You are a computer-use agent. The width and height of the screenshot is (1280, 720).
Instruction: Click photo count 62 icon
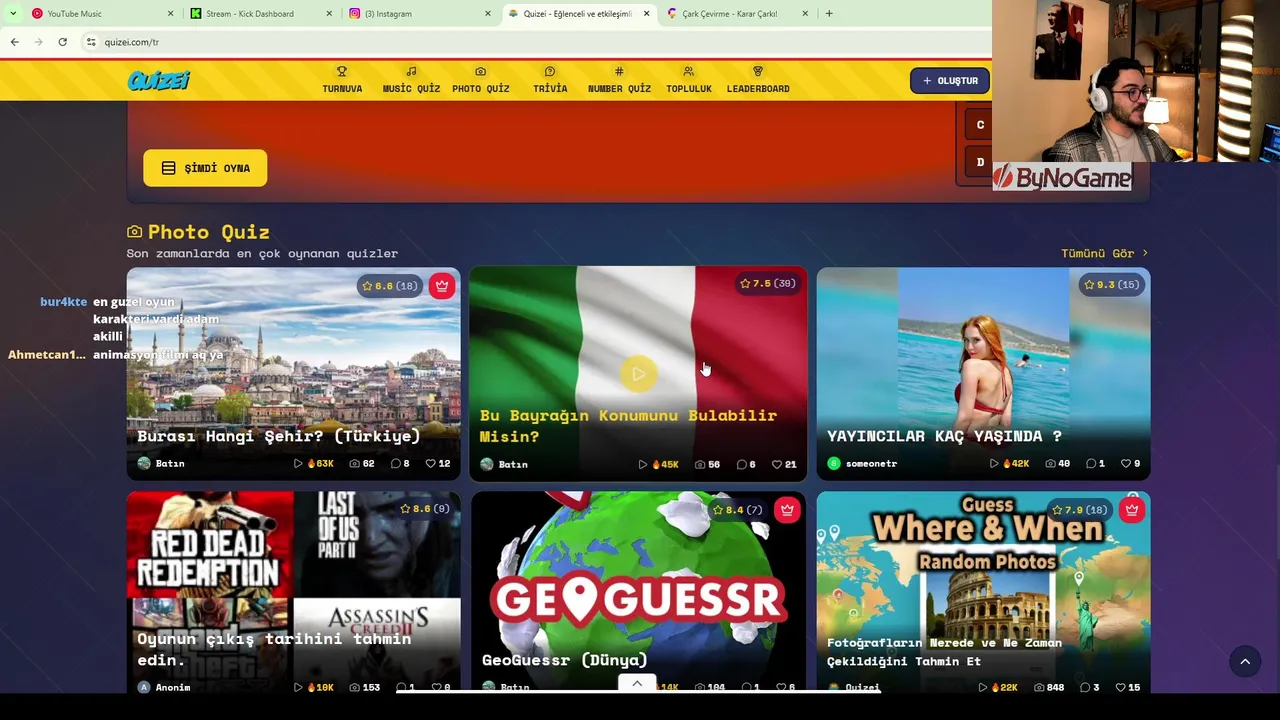pos(354,464)
